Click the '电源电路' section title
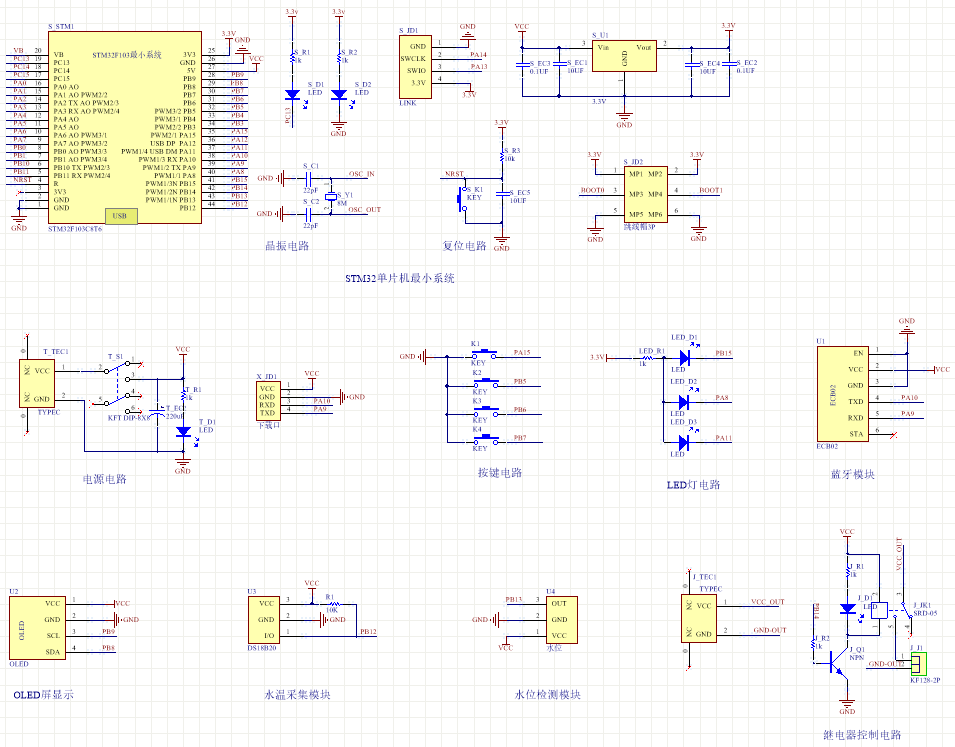The image size is (955, 747). coord(105,480)
